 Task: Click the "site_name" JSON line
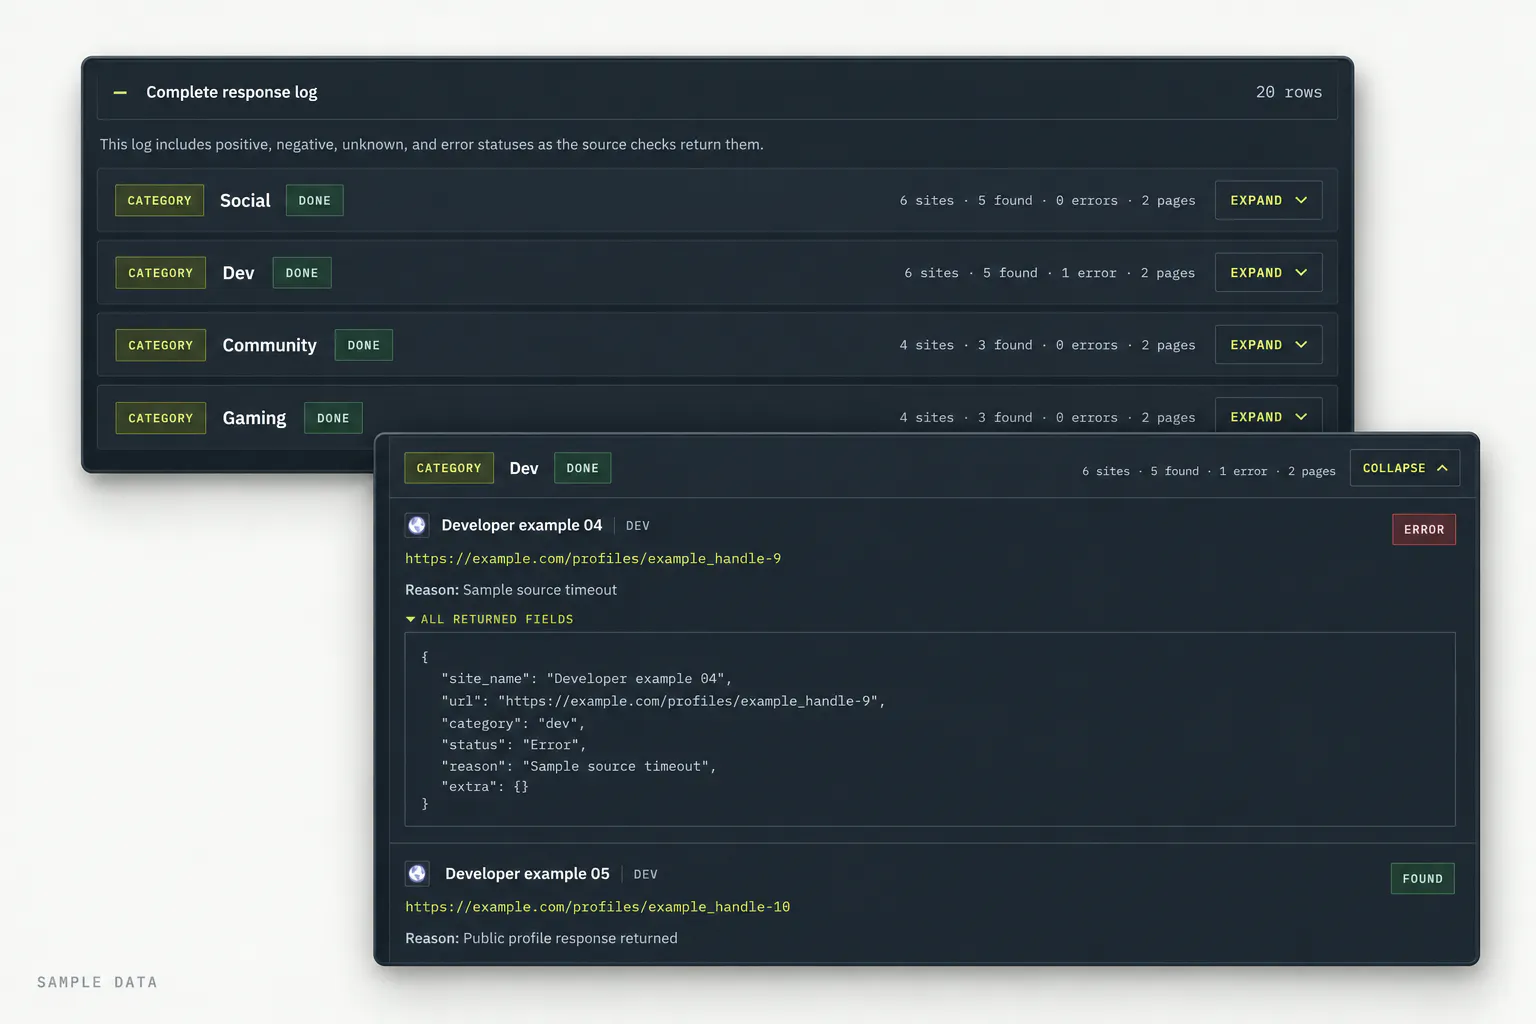586,679
